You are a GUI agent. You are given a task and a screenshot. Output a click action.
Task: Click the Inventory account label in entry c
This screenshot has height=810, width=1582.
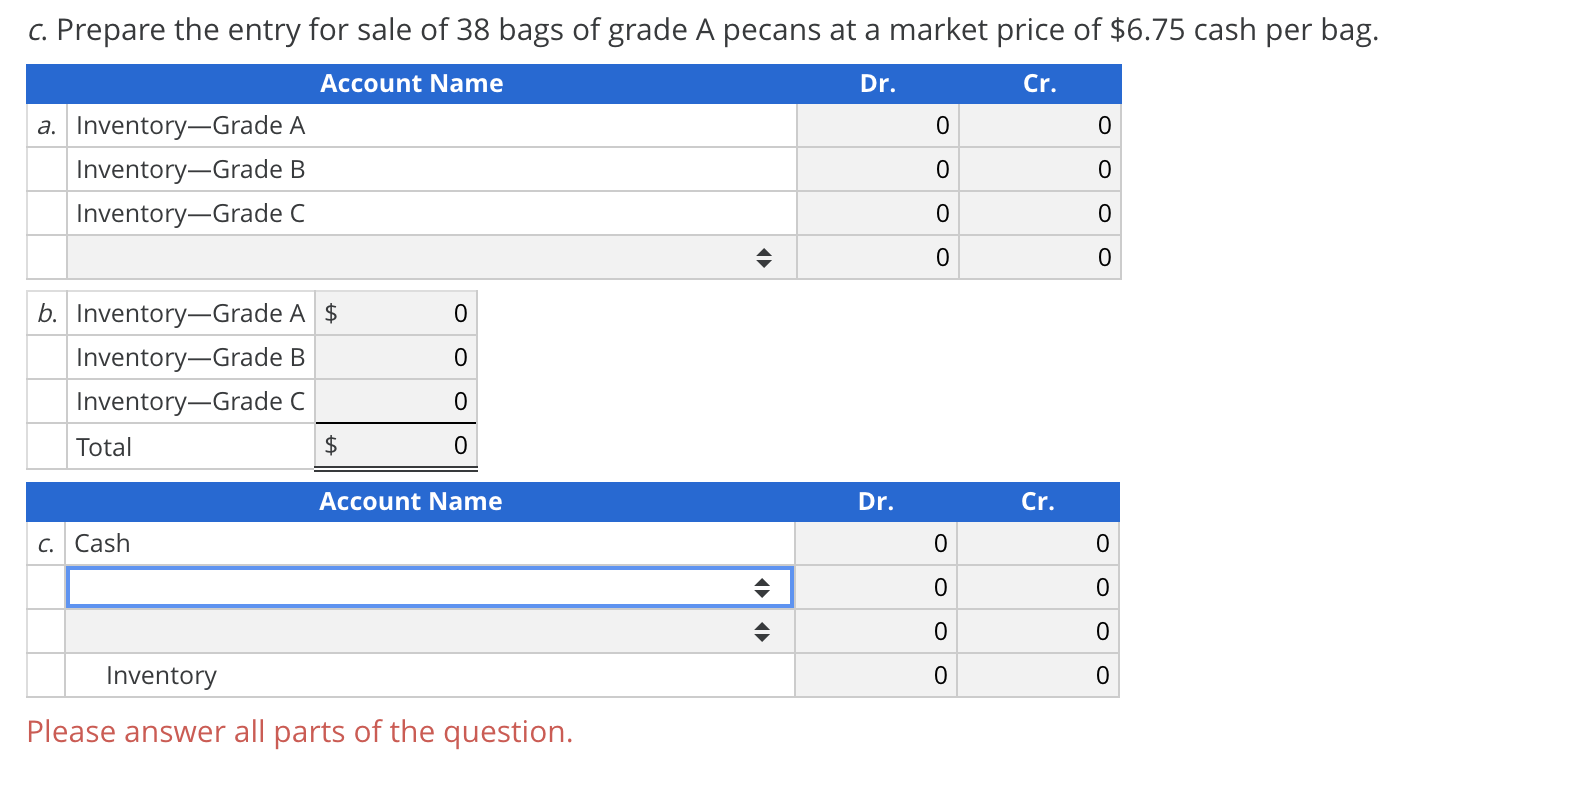point(161,675)
